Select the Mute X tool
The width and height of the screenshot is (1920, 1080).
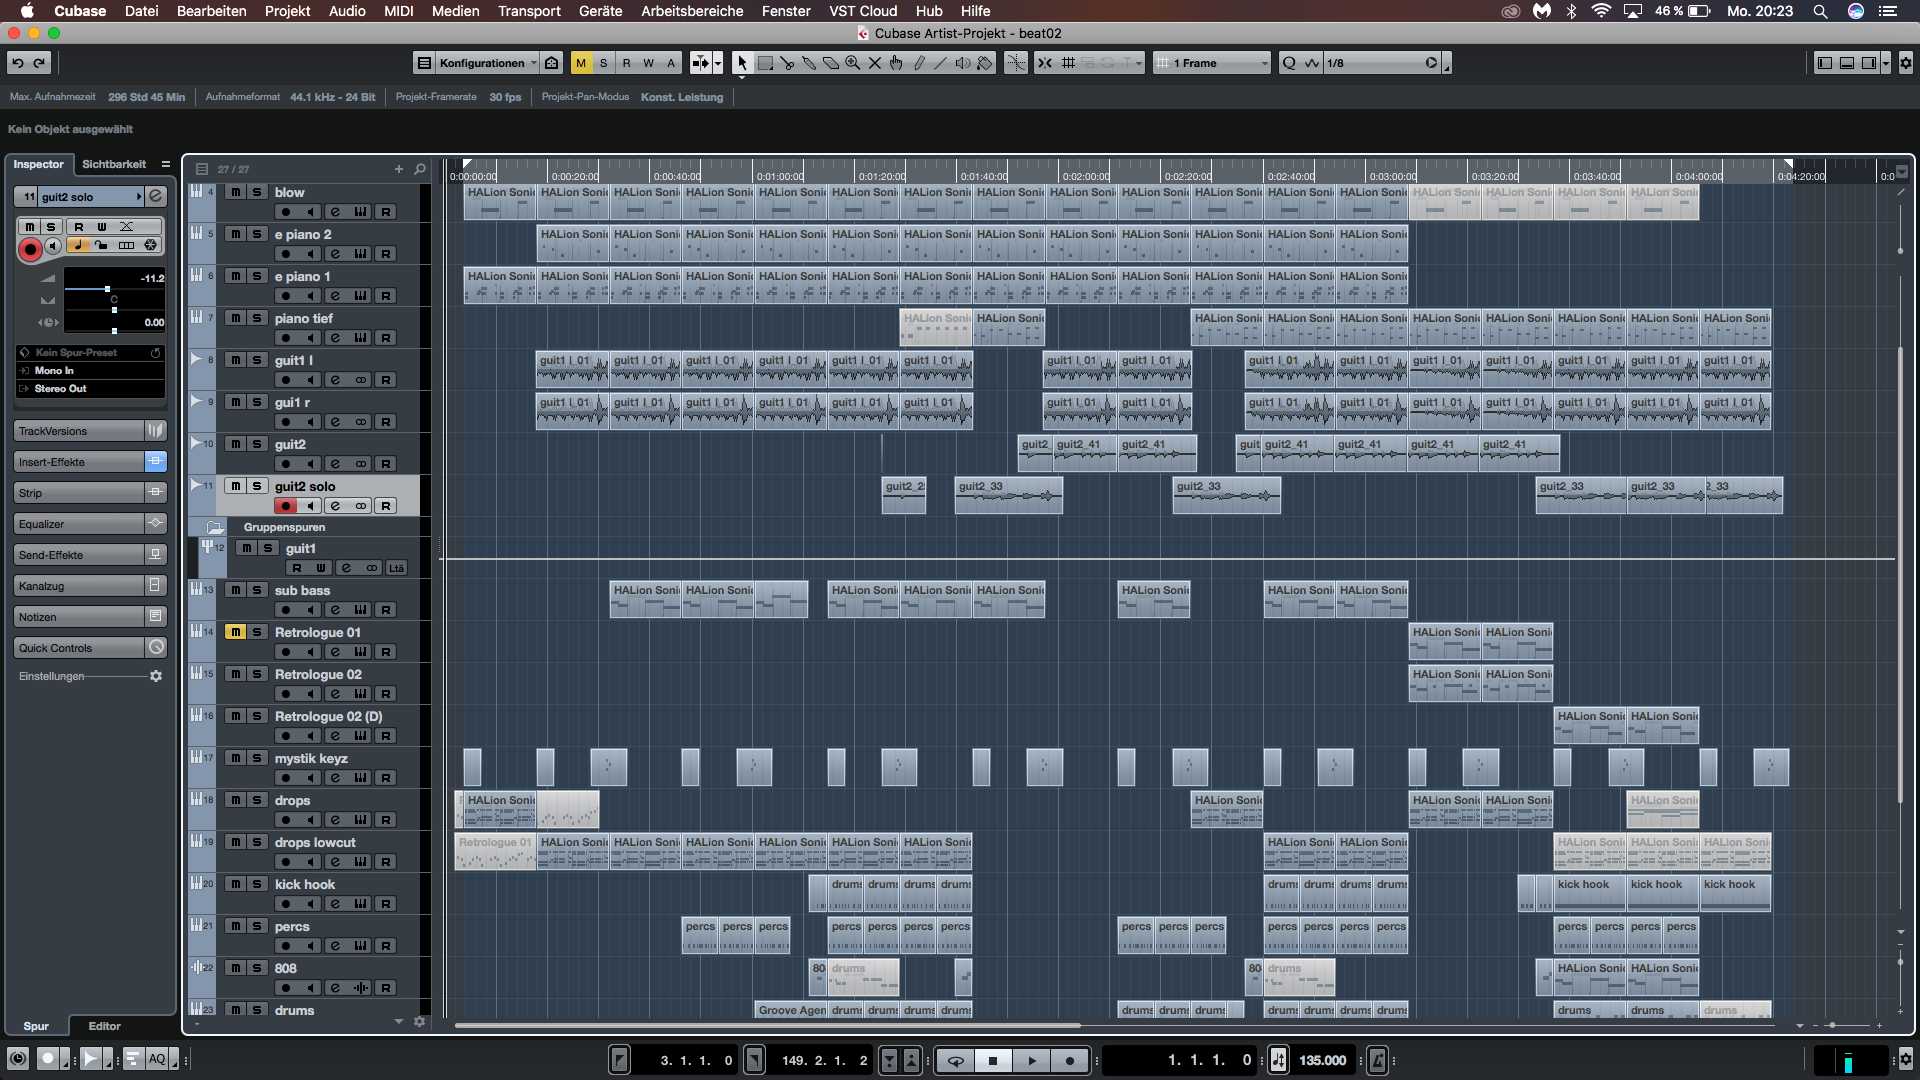pos(875,63)
